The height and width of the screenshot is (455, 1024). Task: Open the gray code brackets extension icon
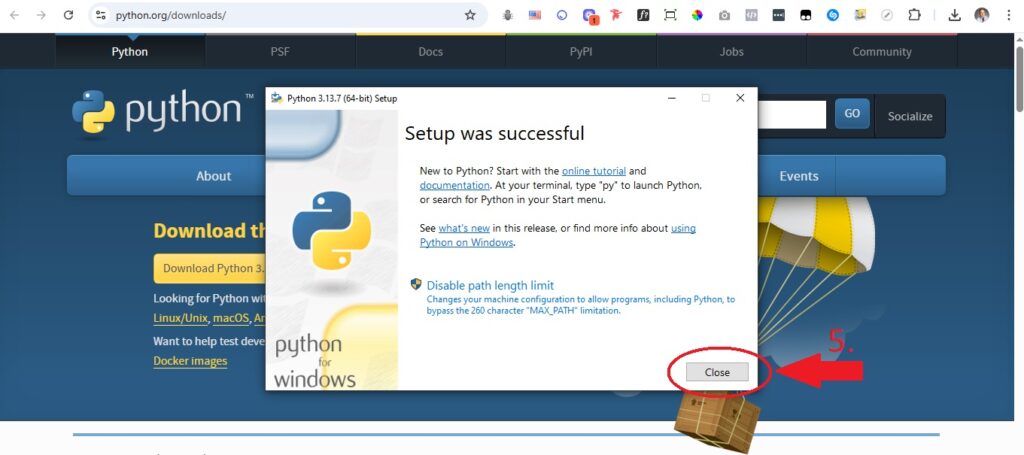coord(752,15)
